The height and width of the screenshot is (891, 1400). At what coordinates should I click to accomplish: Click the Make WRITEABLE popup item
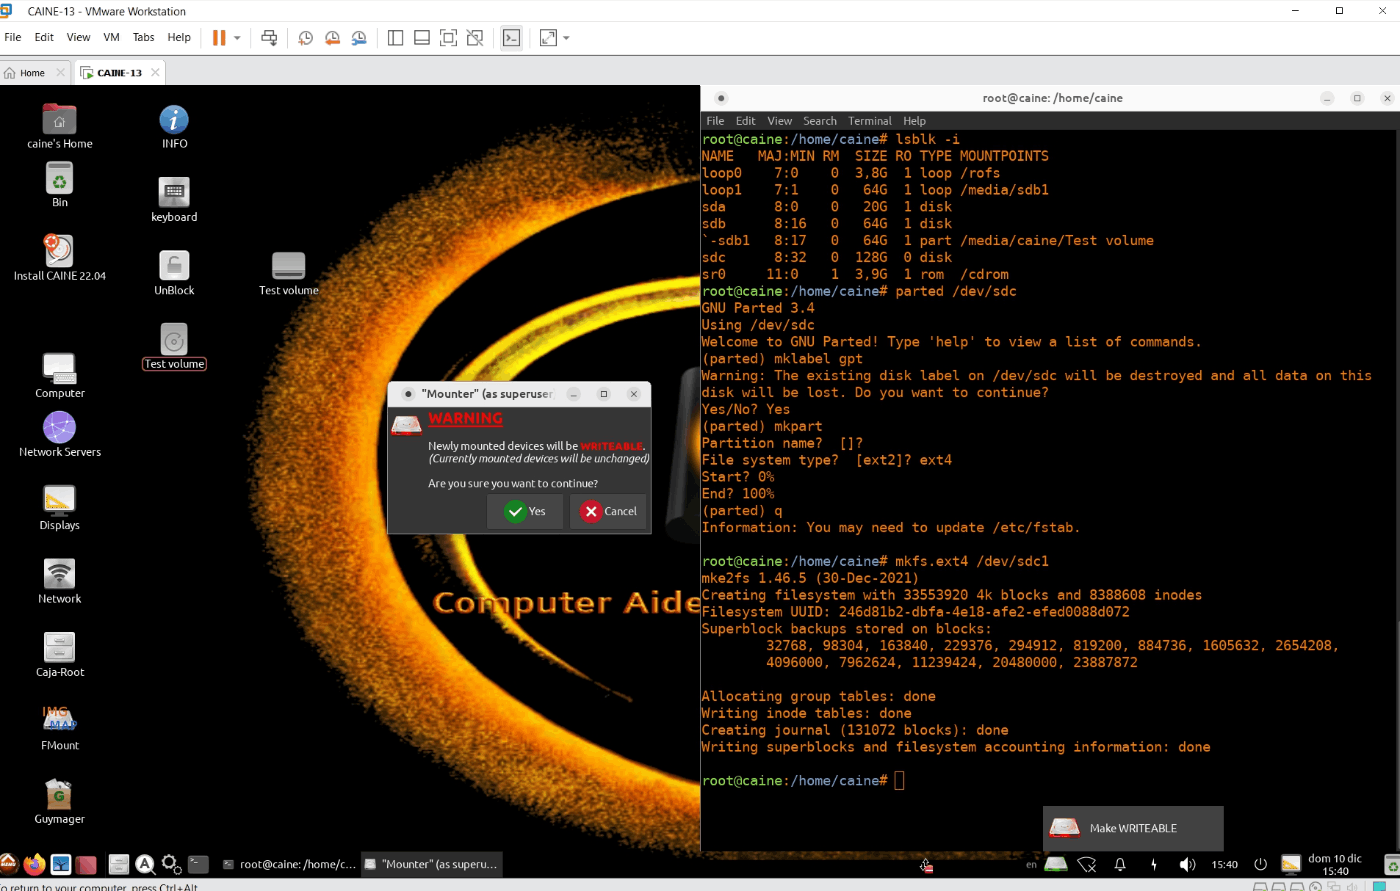(x=1133, y=828)
